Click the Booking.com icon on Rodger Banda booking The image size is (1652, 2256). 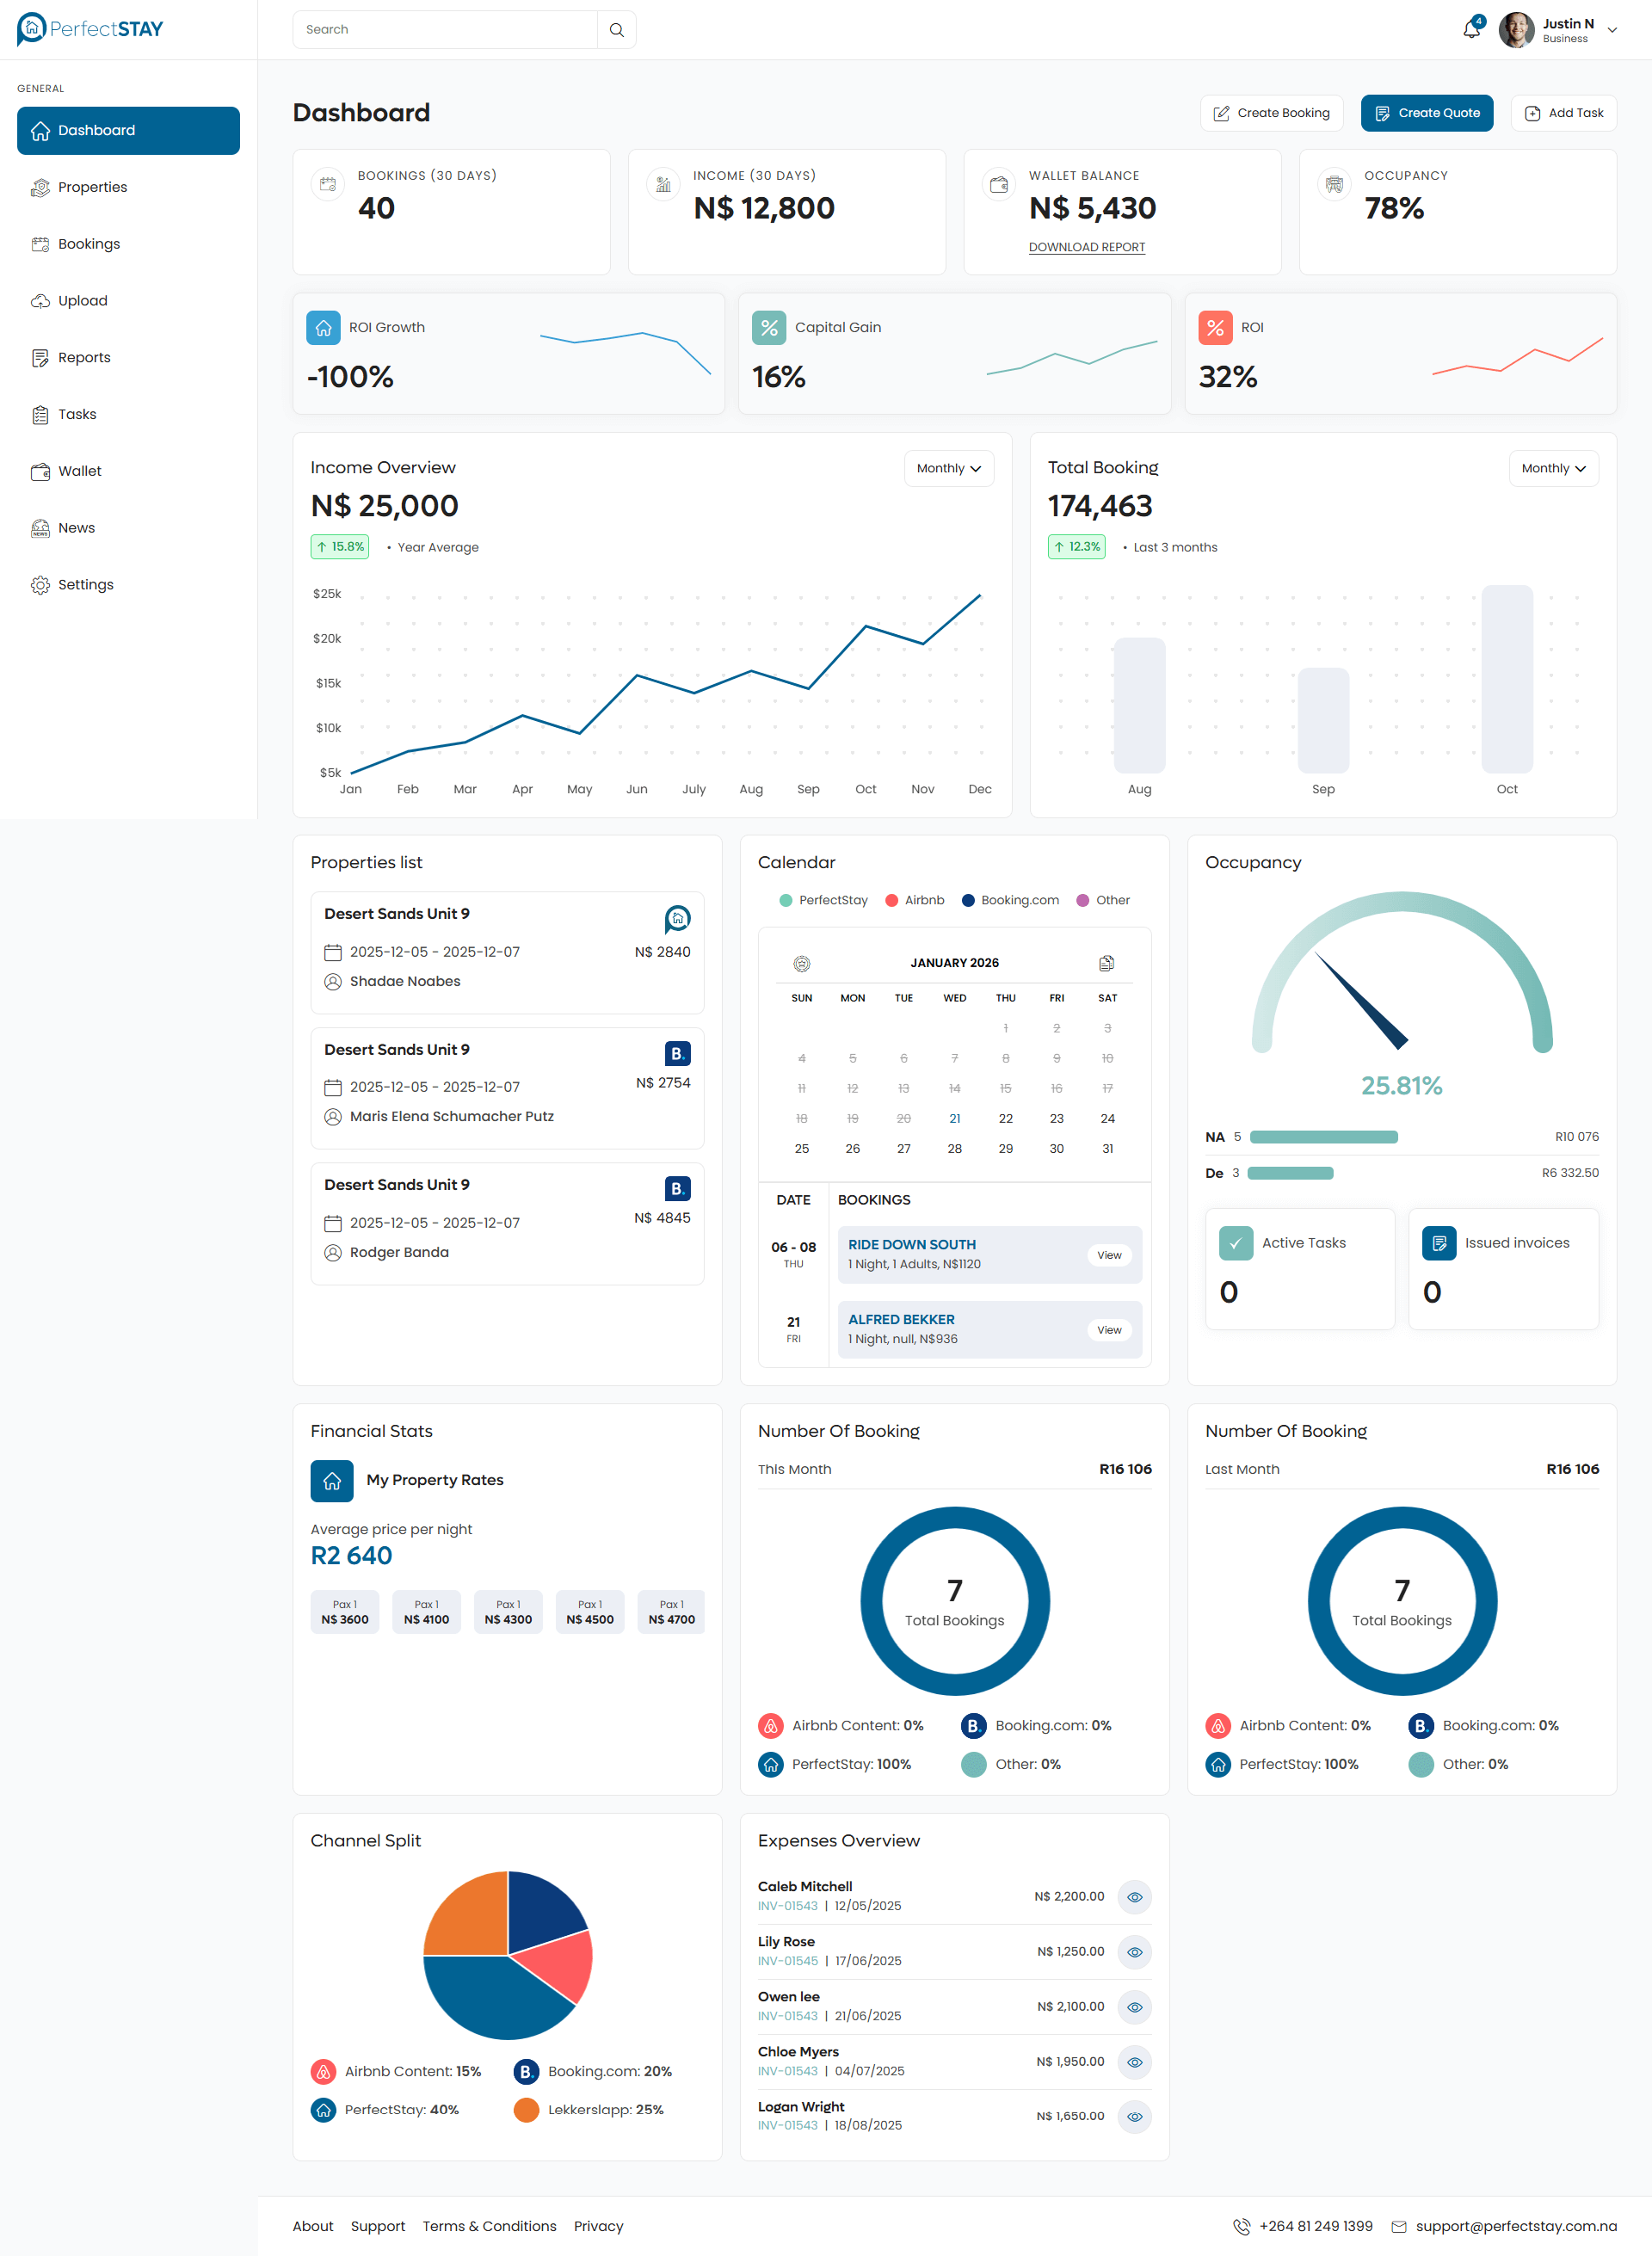coord(677,1188)
